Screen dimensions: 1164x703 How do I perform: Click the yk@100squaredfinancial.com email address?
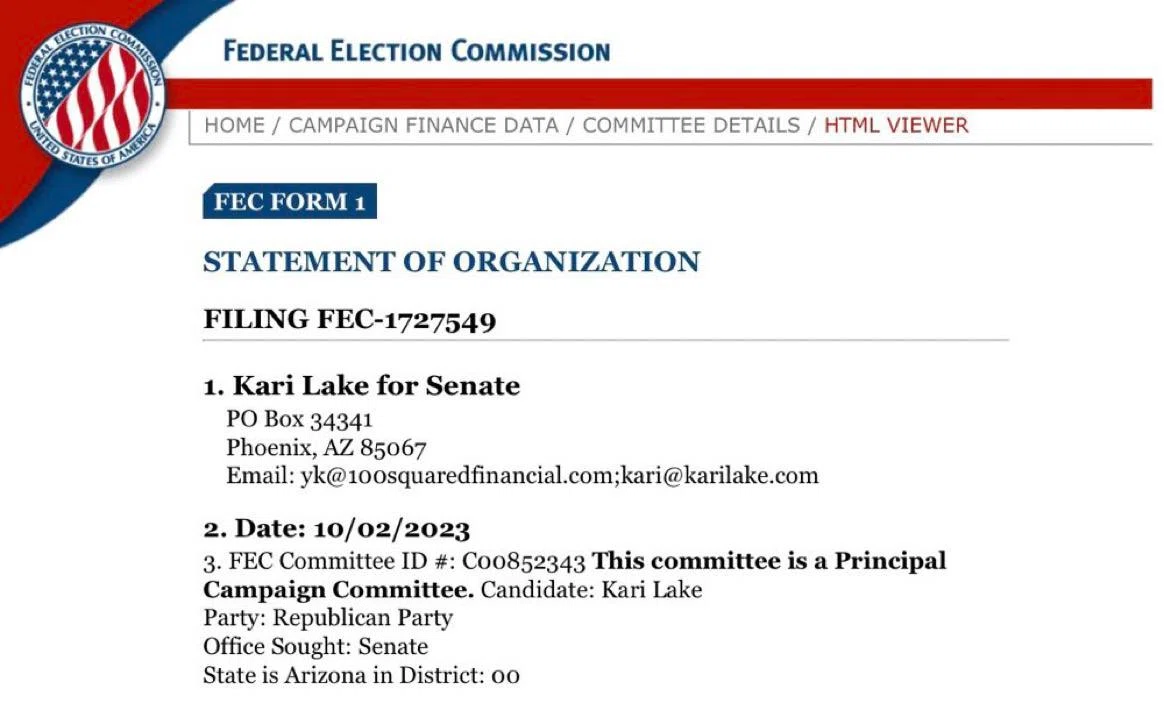[457, 476]
